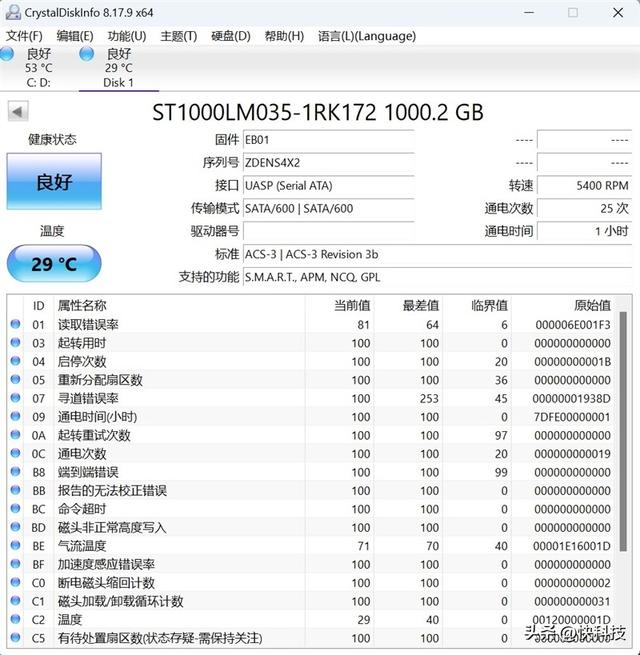Screen dimensions: 640x655
Task: Click the status dot for BF 加速度感应错误率
Action: tap(15, 564)
